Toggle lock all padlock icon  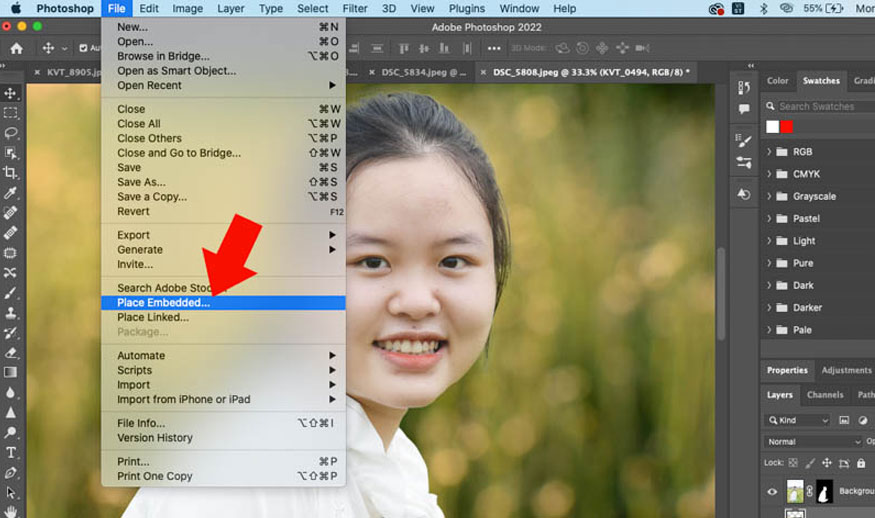coord(861,463)
